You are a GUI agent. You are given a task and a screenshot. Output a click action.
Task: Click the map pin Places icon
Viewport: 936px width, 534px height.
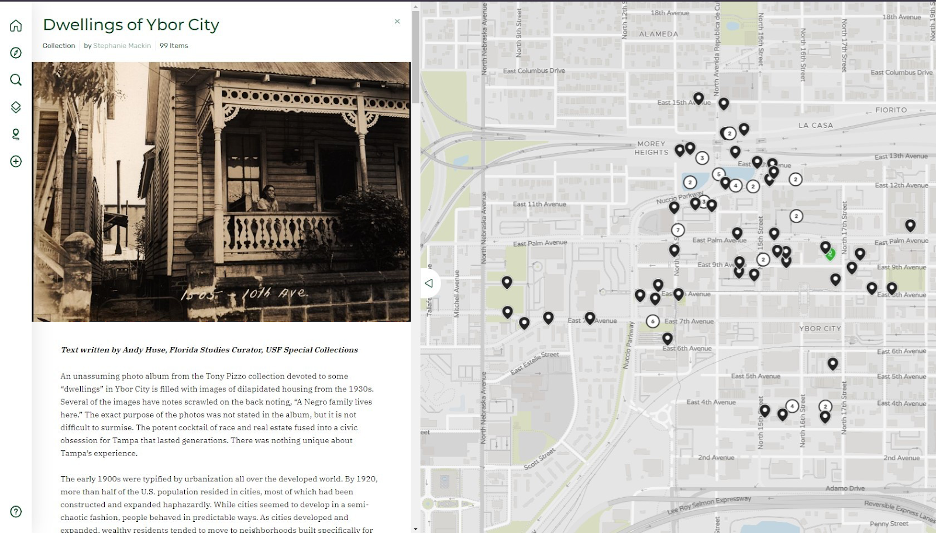click(x=16, y=134)
